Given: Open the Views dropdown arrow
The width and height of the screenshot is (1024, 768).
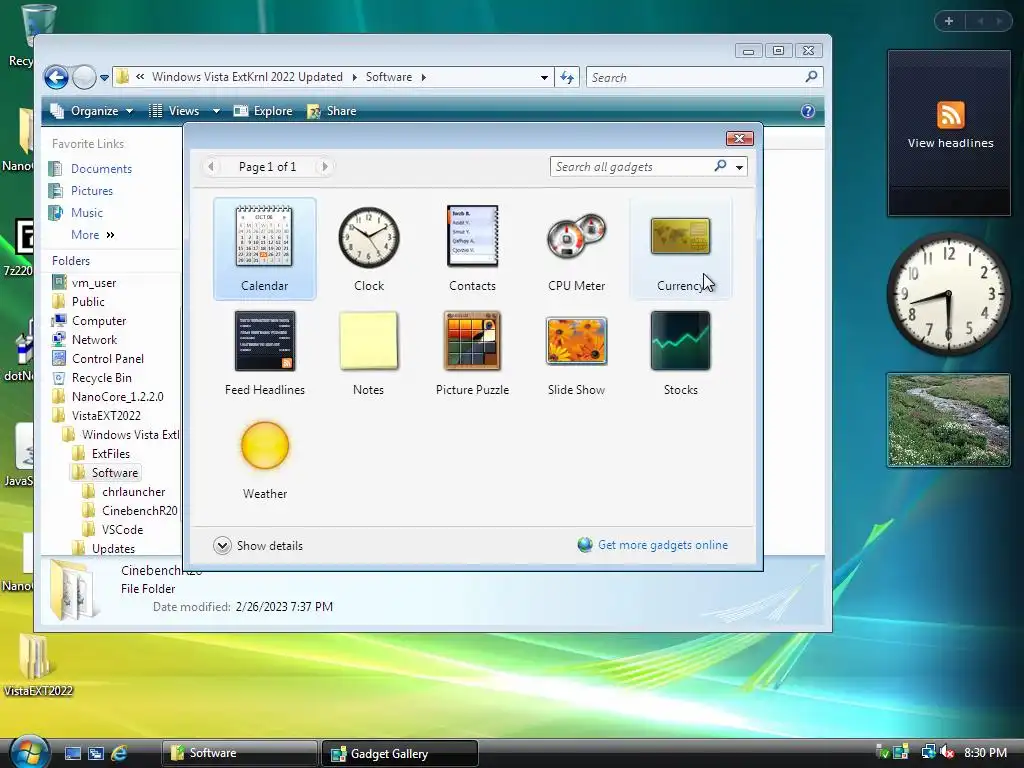Looking at the screenshot, I should tap(216, 111).
